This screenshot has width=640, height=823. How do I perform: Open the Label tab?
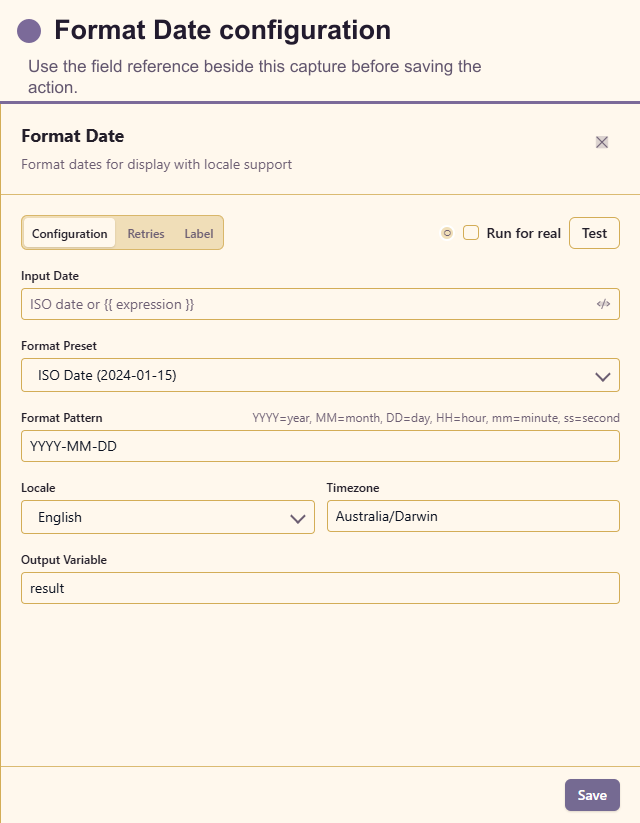[x=198, y=233]
